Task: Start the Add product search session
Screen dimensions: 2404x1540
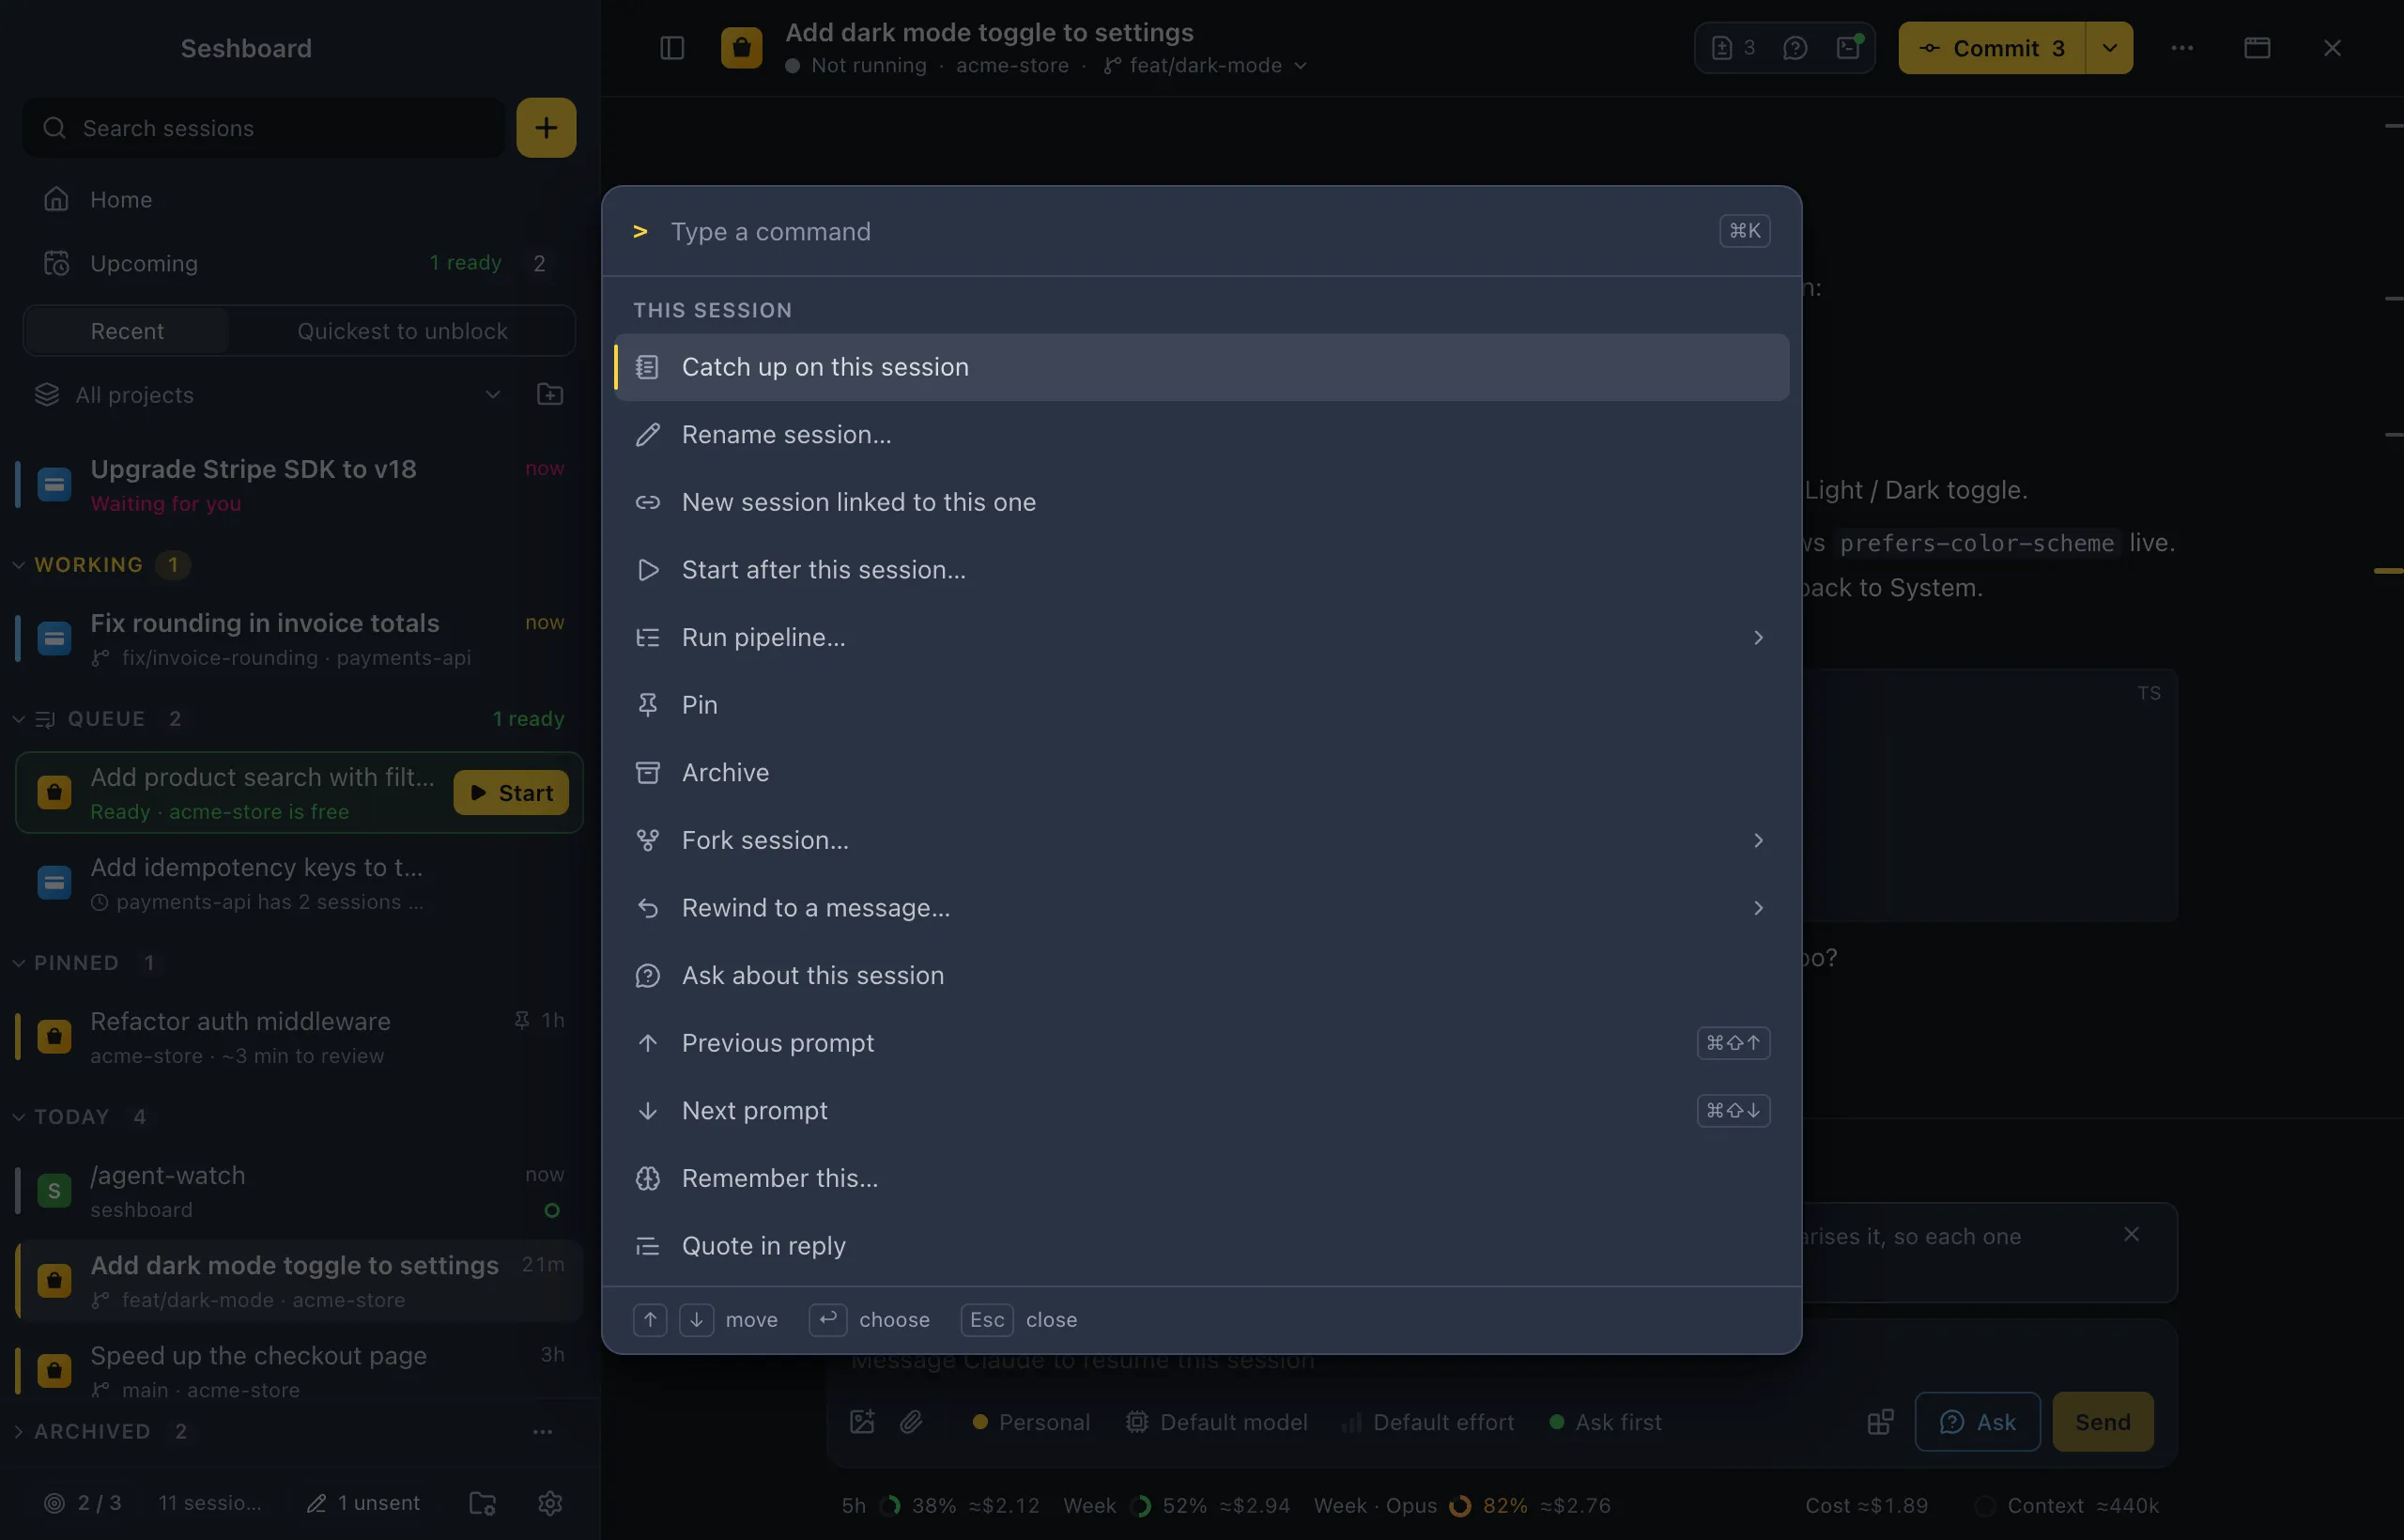Action: pyautogui.click(x=511, y=792)
